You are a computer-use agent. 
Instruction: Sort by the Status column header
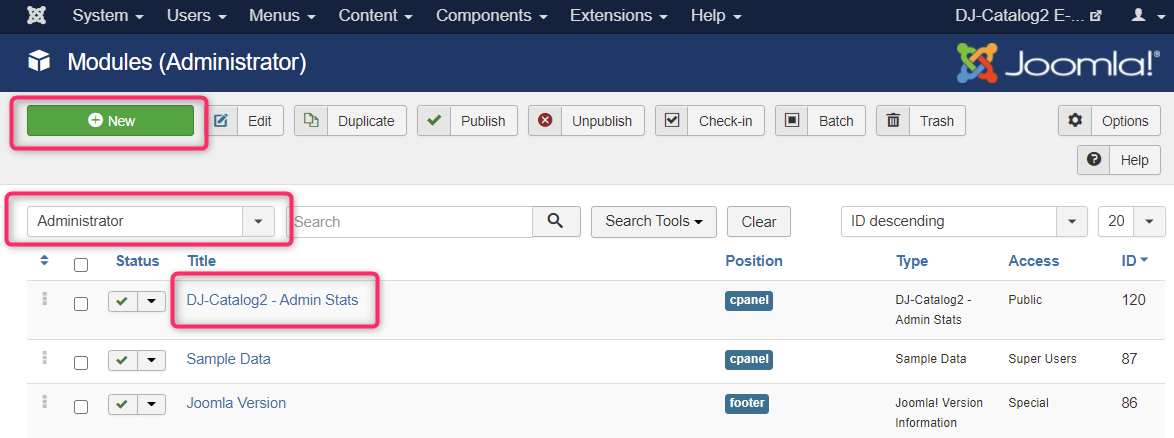(138, 261)
